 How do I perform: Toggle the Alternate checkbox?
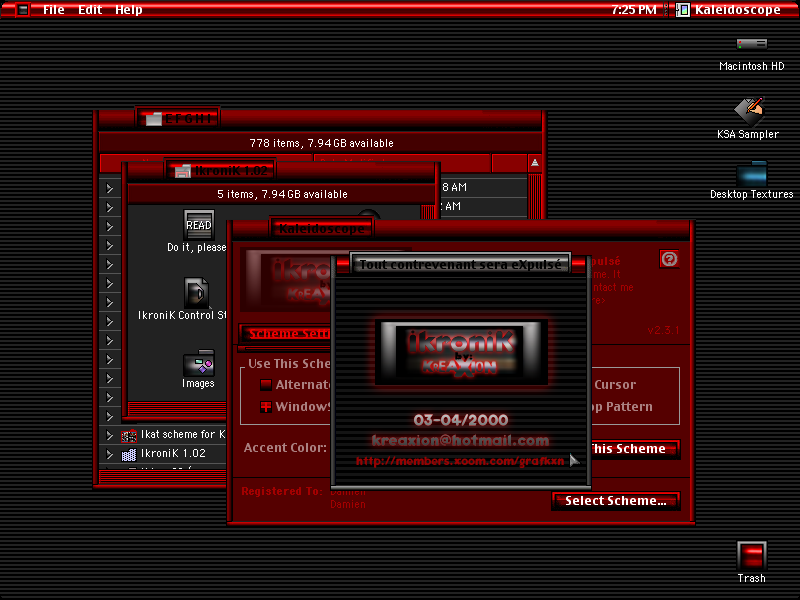(266, 385)
